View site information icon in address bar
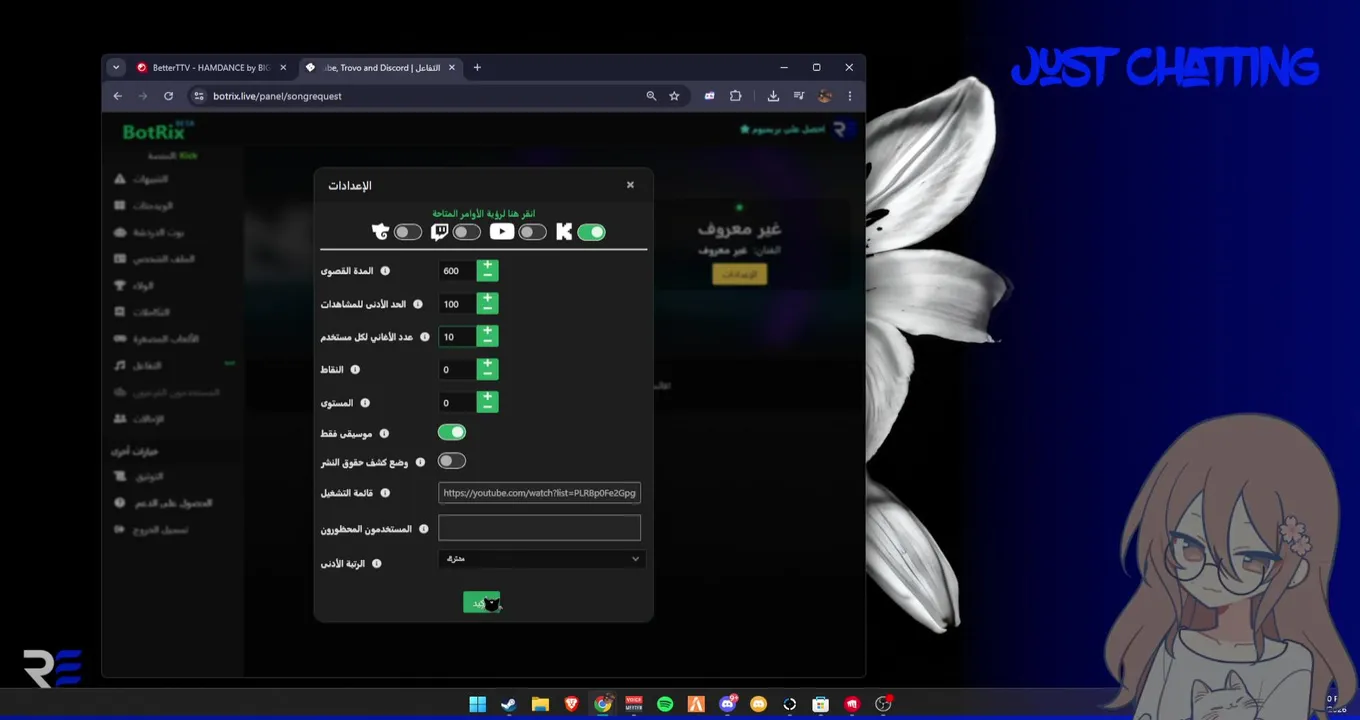The image size is (1360, 720). point(198,96)
